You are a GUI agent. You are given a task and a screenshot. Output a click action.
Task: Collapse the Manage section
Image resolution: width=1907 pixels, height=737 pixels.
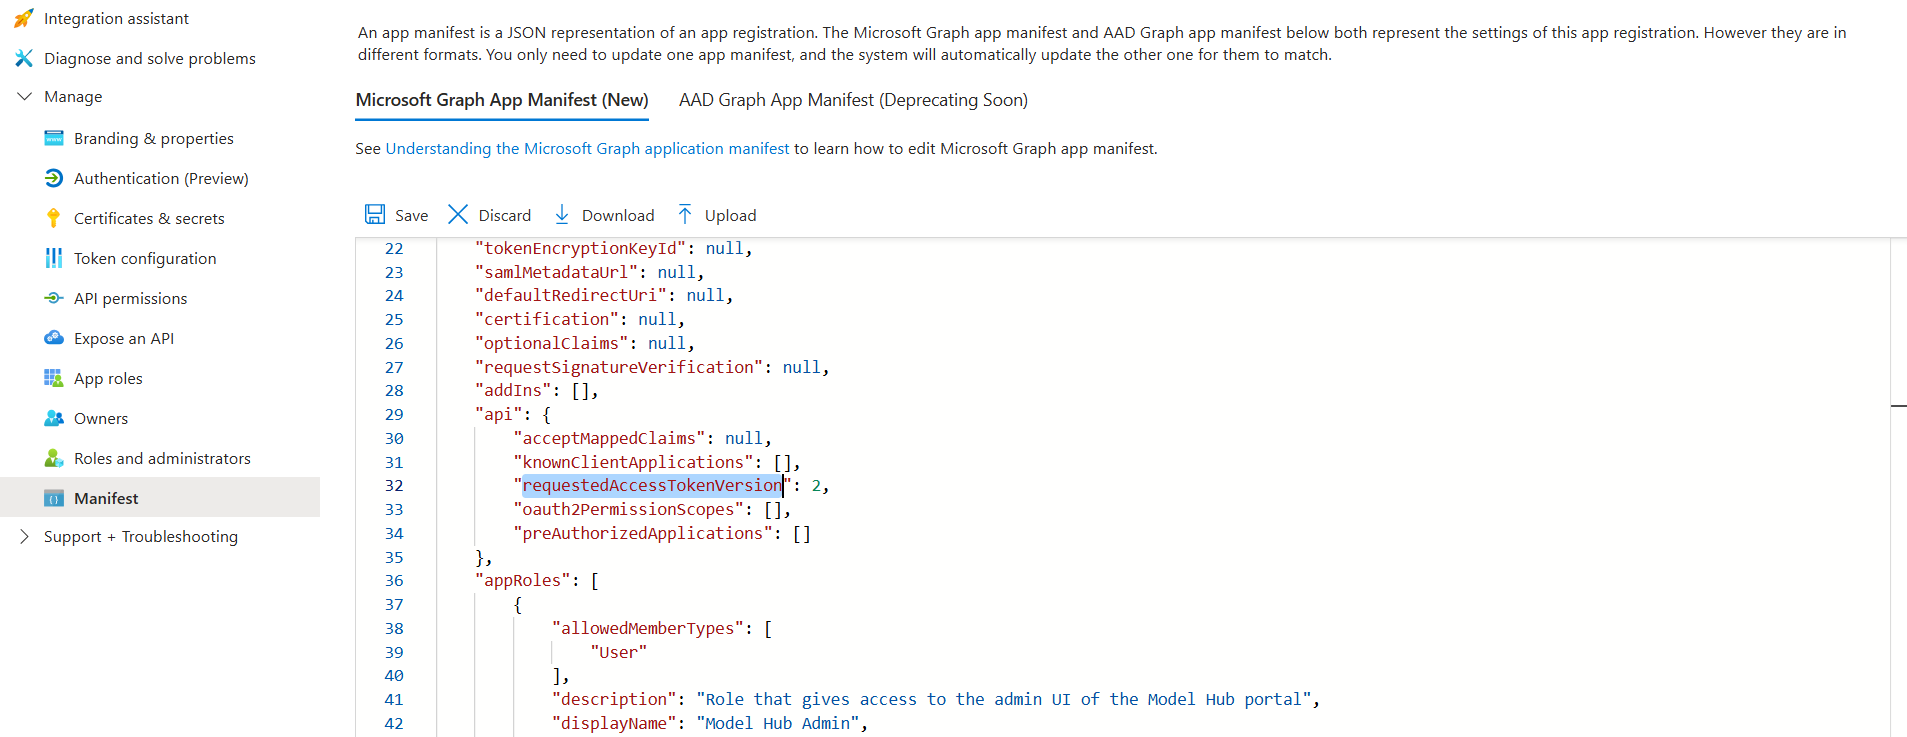(25, 97)
